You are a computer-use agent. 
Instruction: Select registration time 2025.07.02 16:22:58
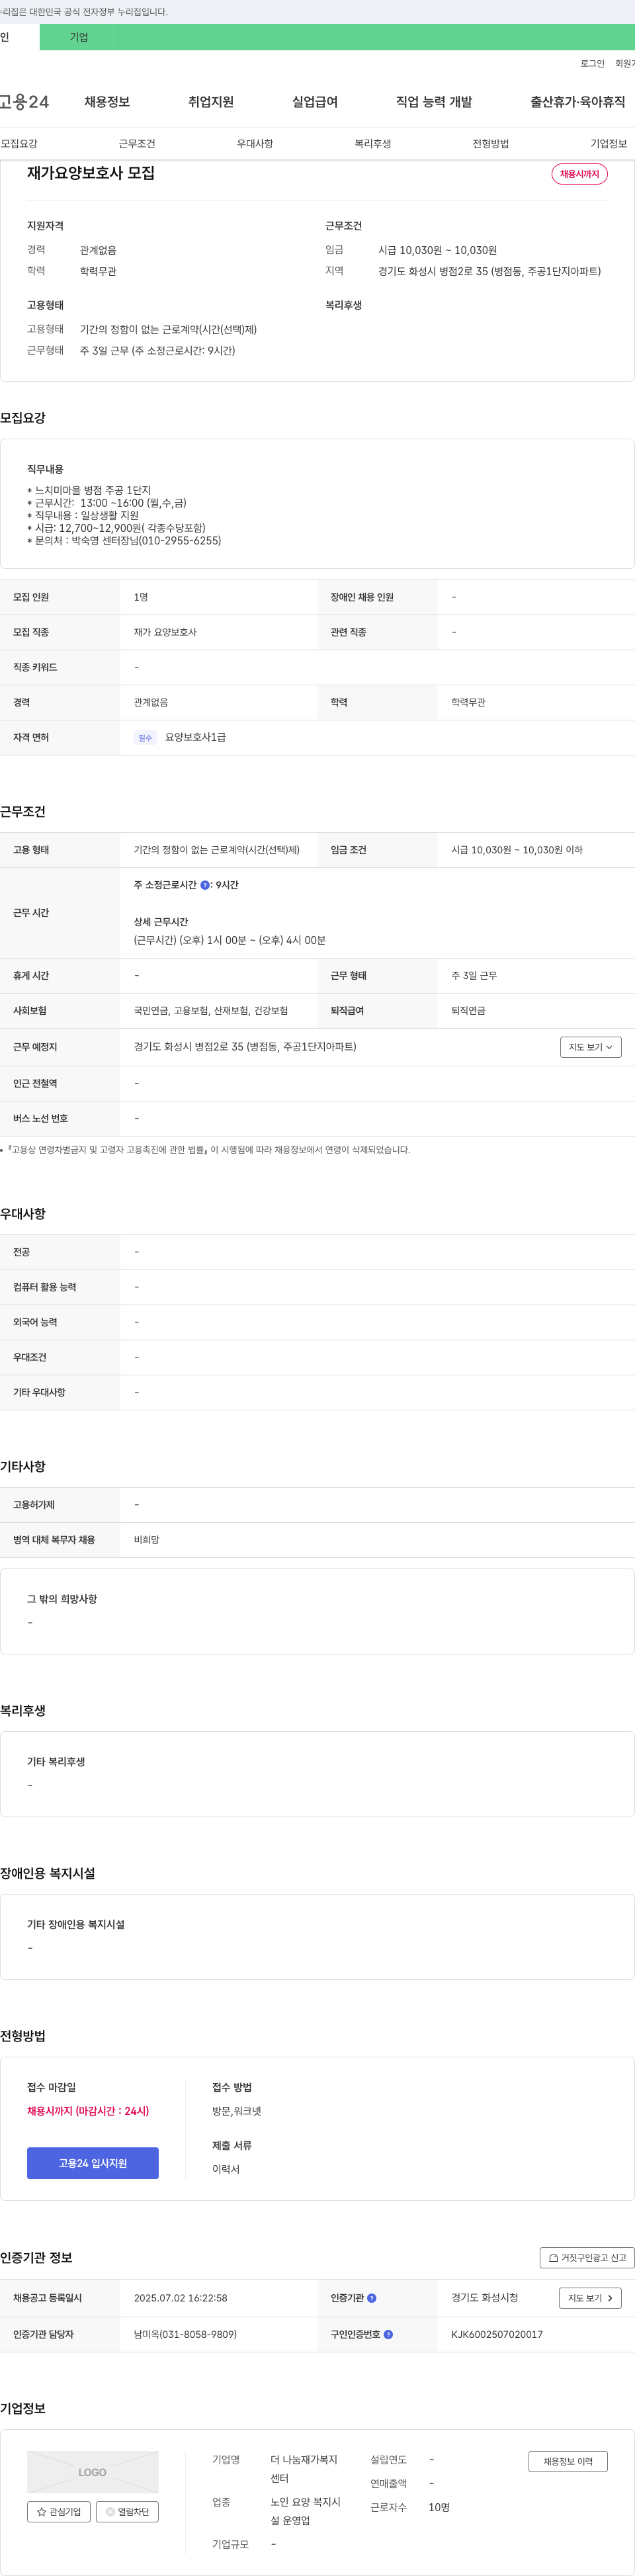click(x=180, y=2298)
